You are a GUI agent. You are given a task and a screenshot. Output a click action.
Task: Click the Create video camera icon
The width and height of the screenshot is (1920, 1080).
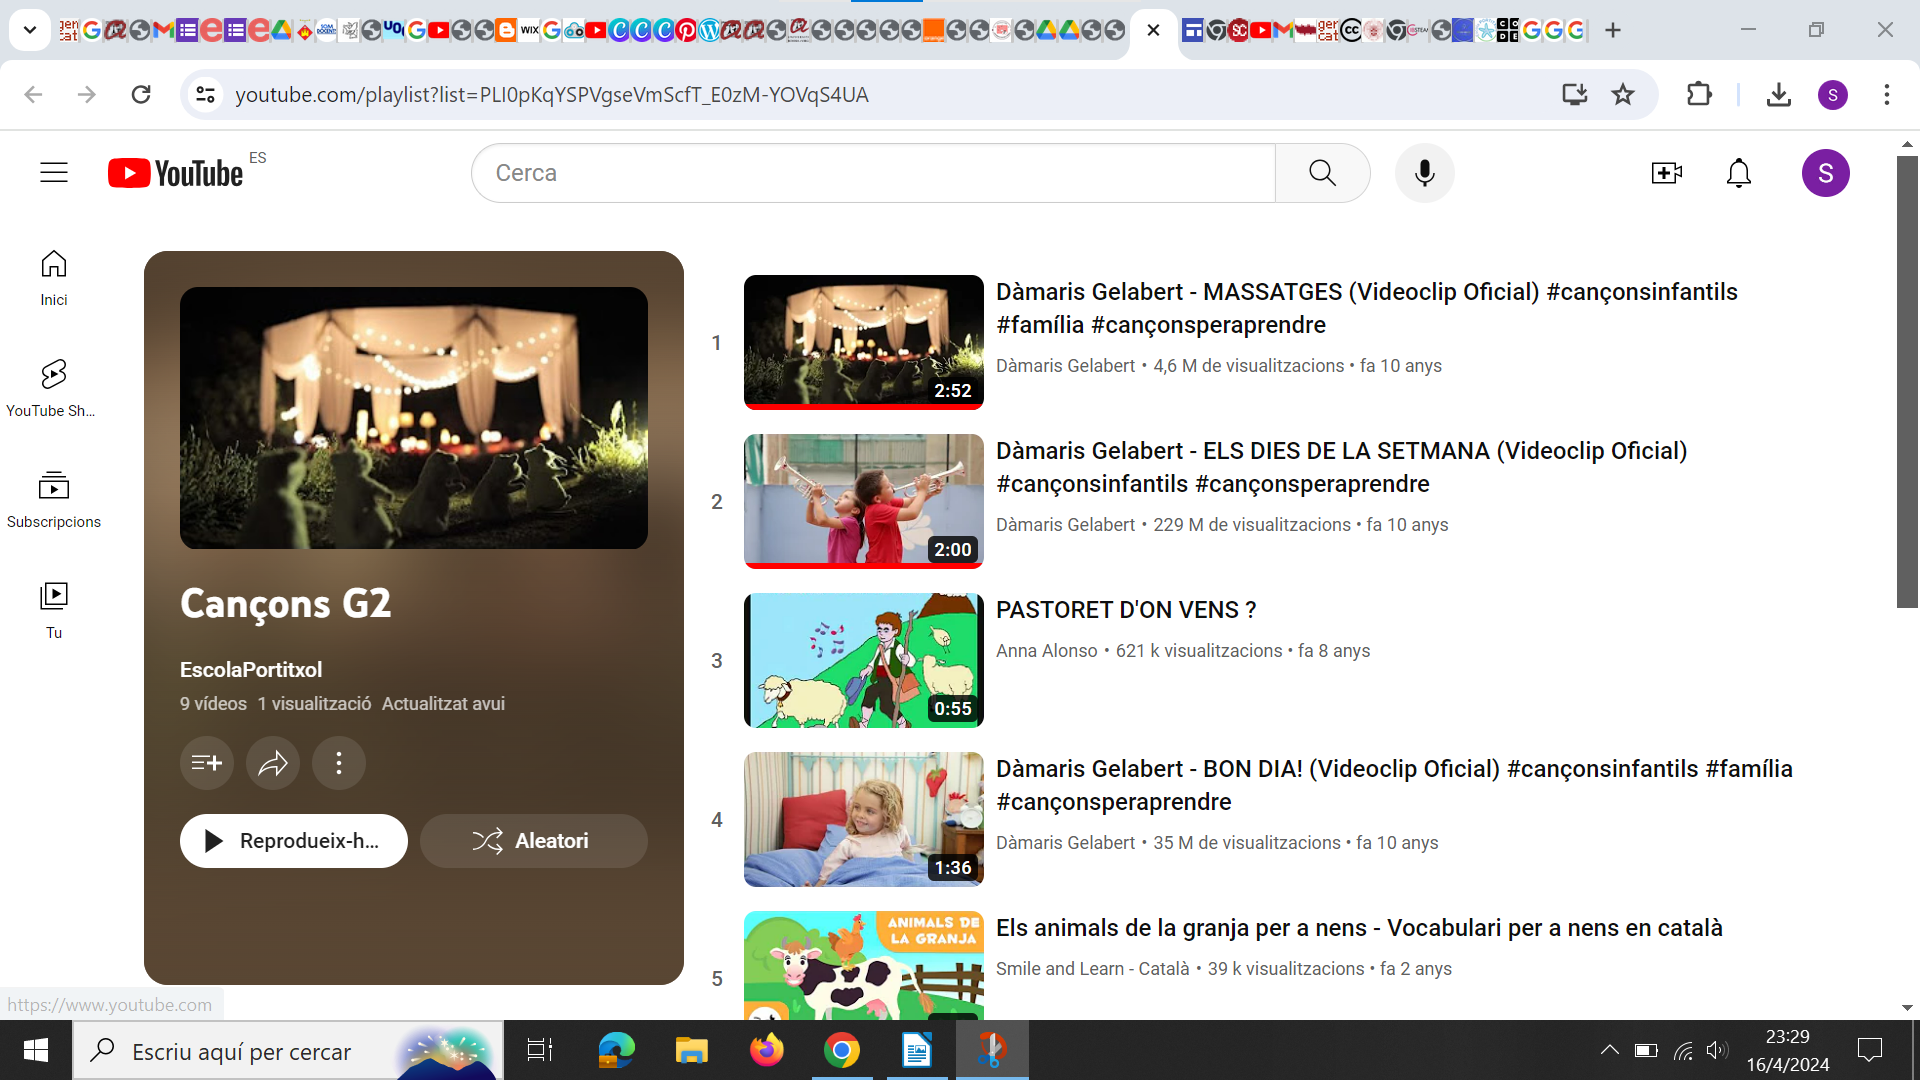[1666, 173]
